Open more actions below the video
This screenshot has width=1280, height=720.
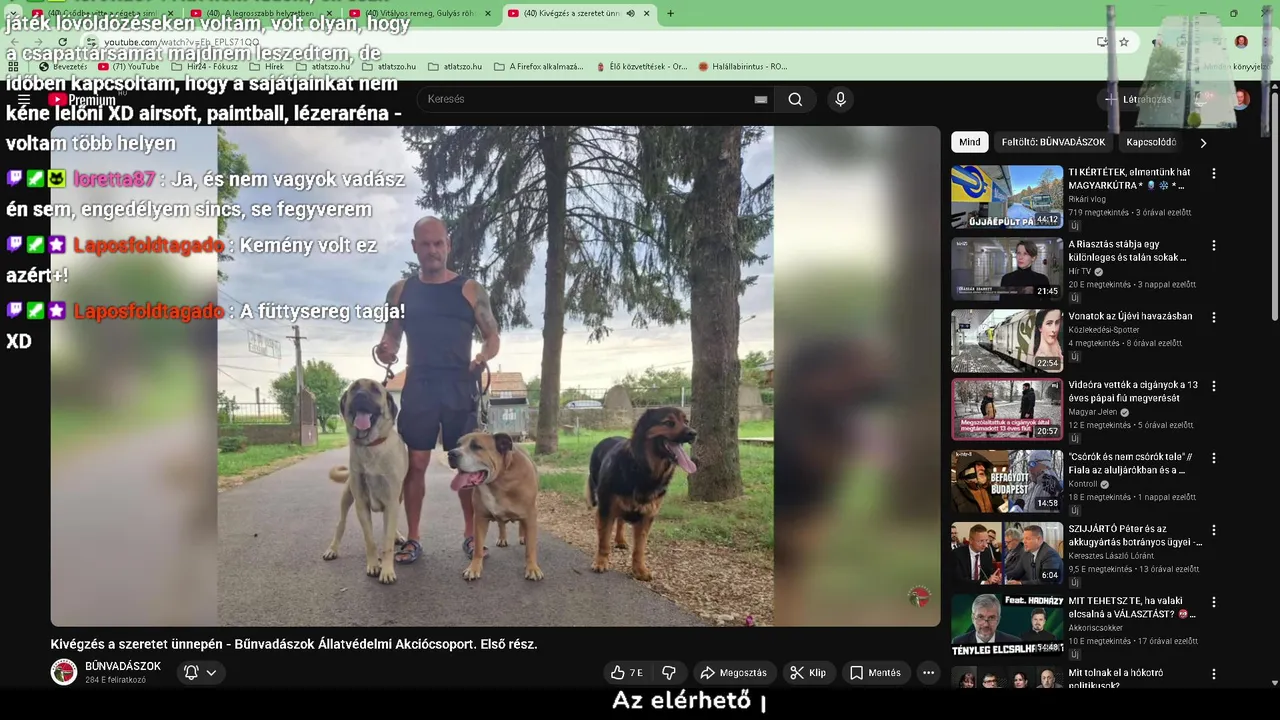tap(928, 673)
